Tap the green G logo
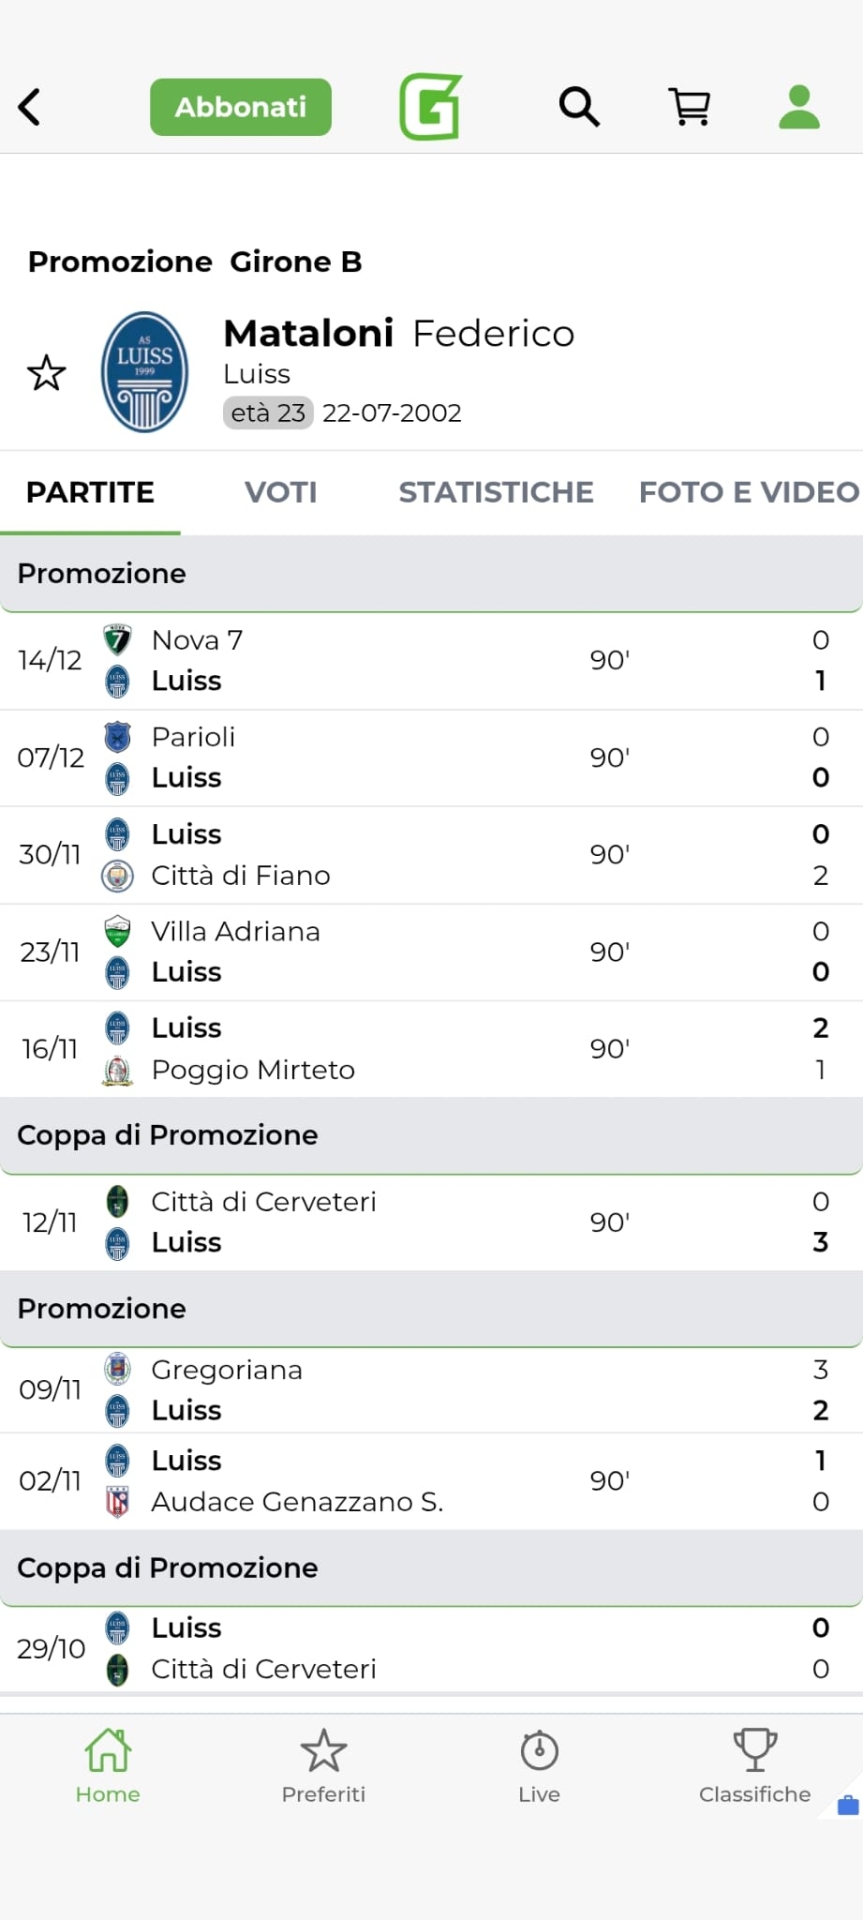 tap(431, 106)
